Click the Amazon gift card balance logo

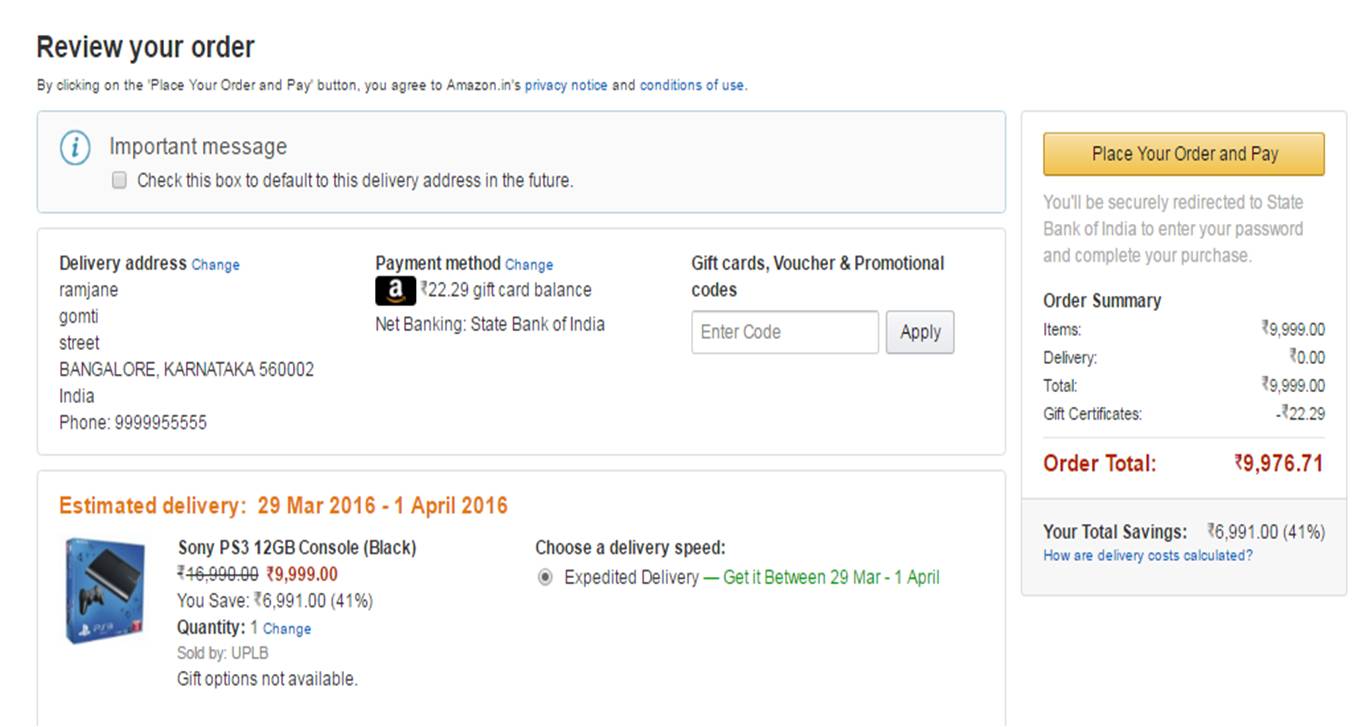(x=395, y=291)
